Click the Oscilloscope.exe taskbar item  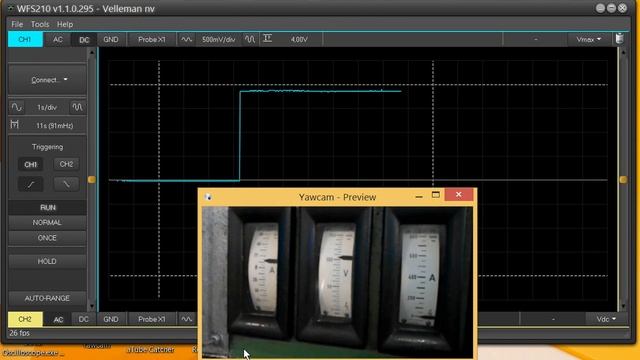pos(33,352)
